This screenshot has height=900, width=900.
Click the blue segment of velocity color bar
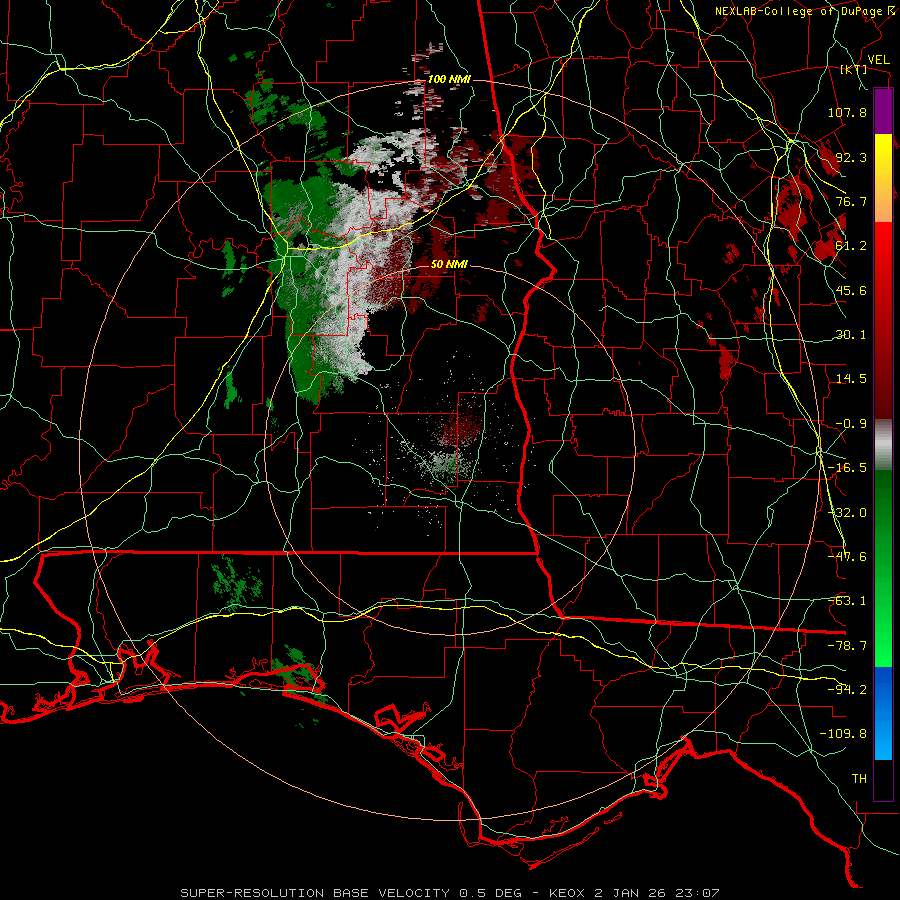pyautogui.click(x=883, y=713)
